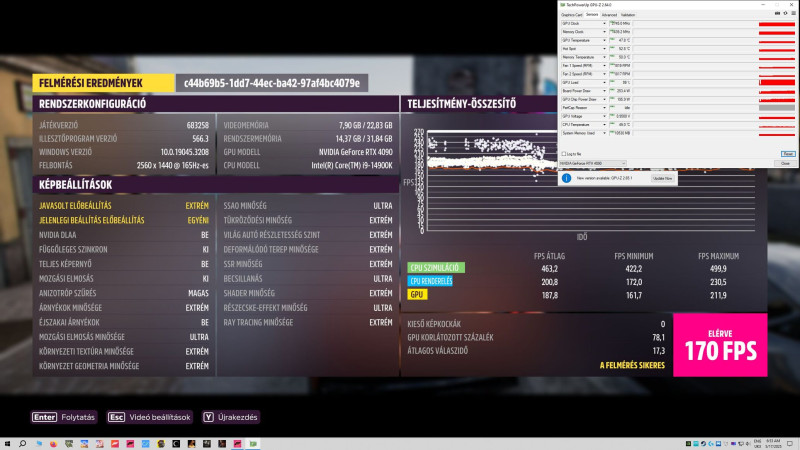The width and height of the screenshot is (800, 450).
Task: Click the JAVASOLT ELŐBEÁLLÍTÁS row
Action: [124, 206]
